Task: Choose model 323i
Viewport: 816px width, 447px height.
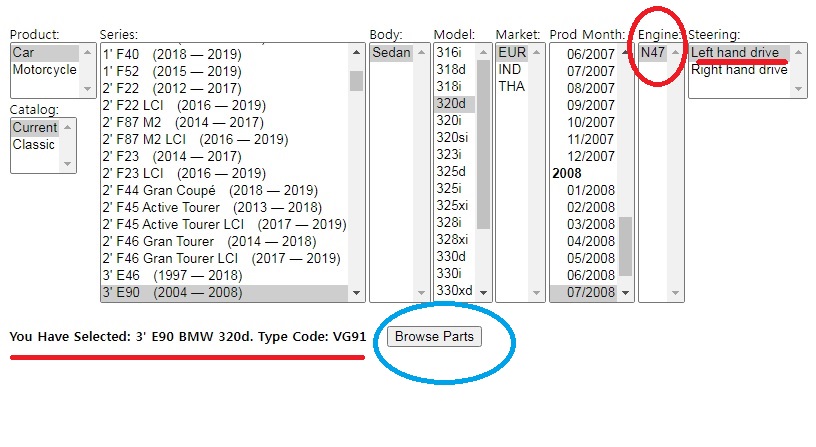Action: (455, 155)
